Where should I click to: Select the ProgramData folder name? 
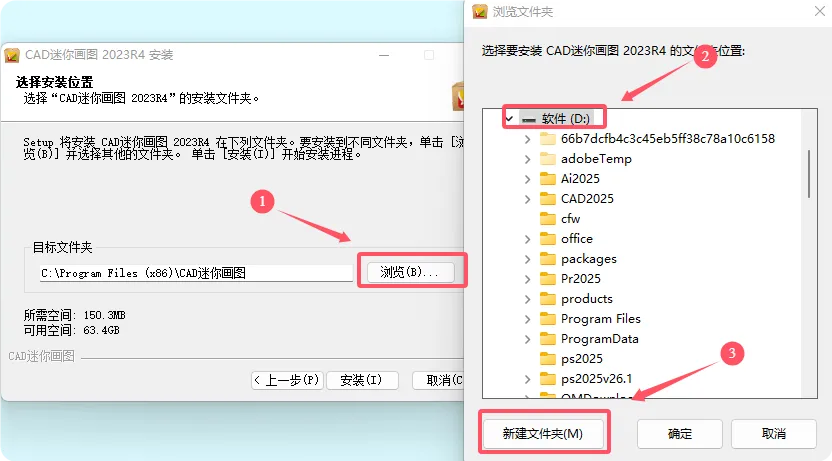pos(600,339)
